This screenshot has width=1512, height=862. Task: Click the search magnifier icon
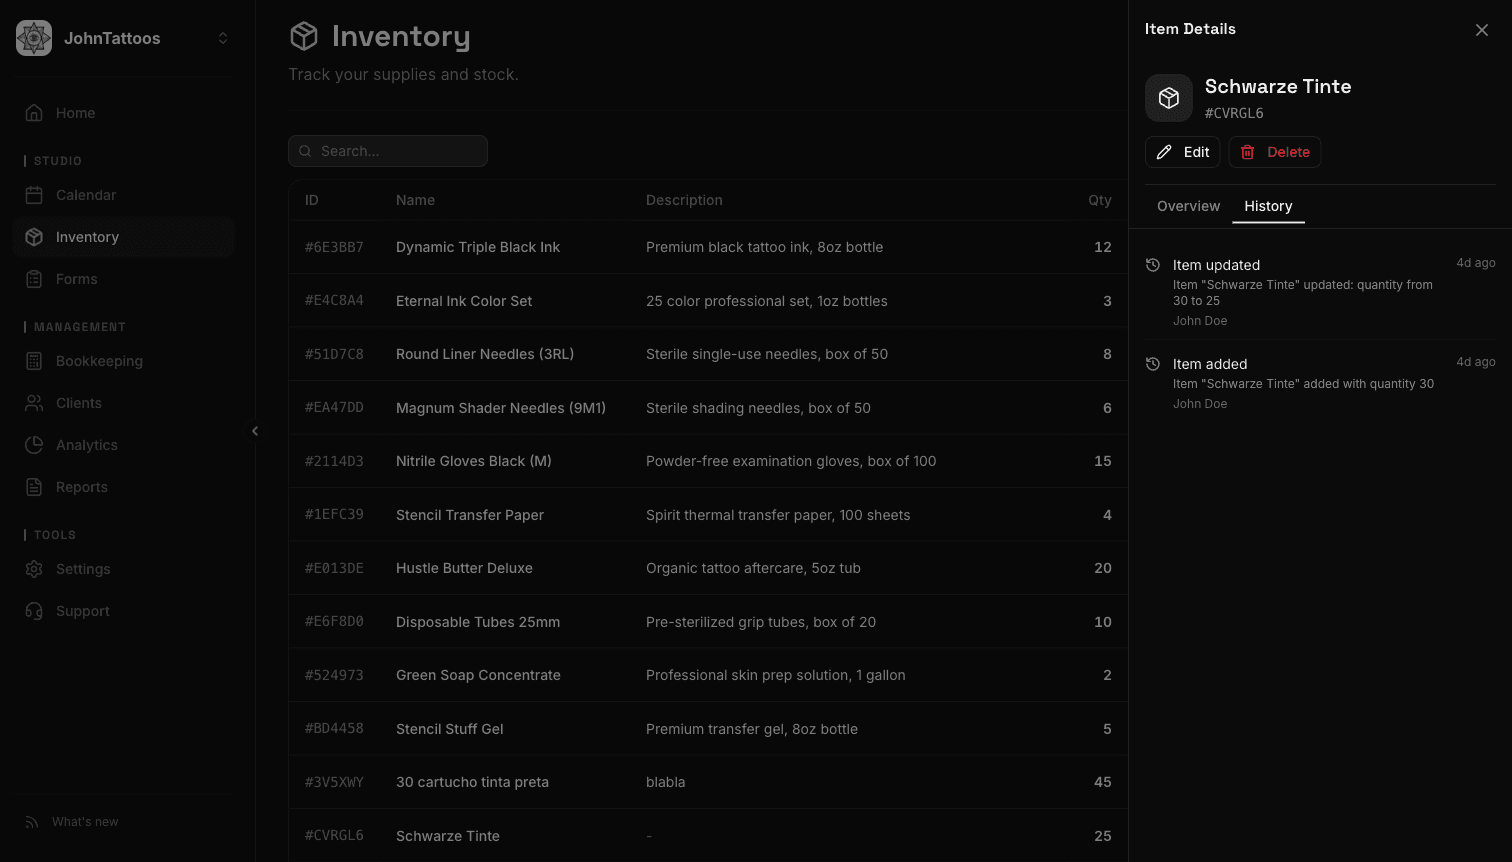click(305, 151)
